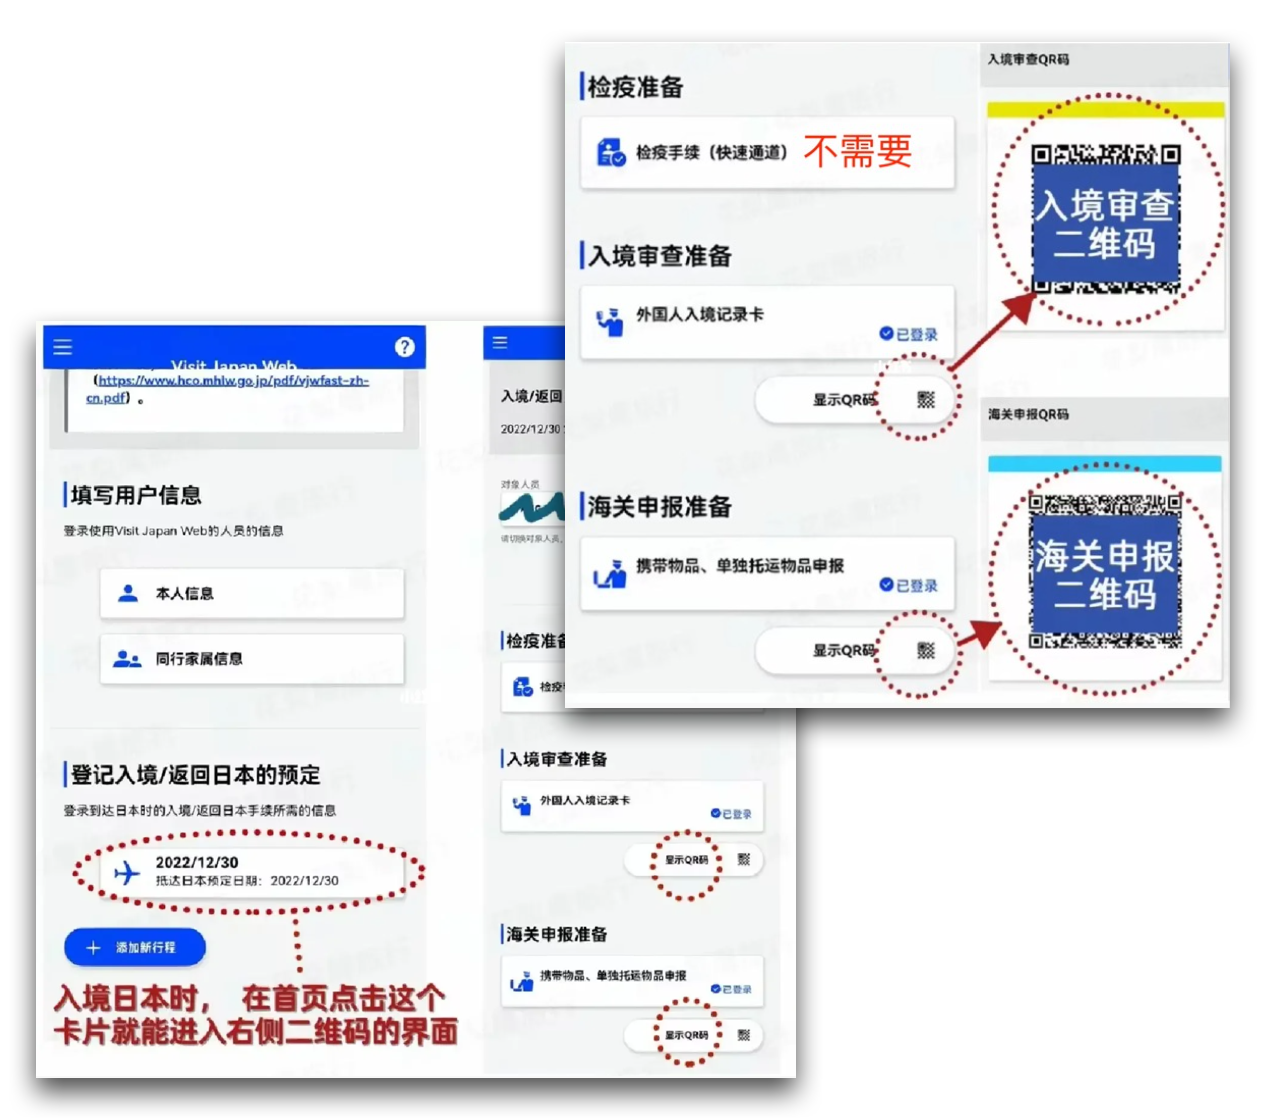Click 入境审查准备 heading on middle phone screen

[557, 759]
